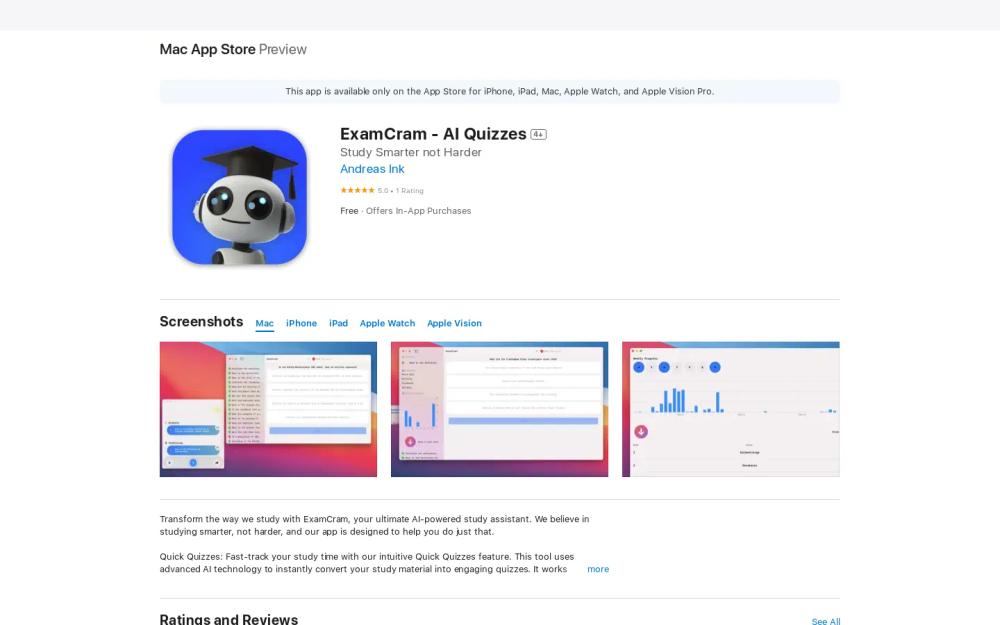
Task: Click the Preview label beside Mac App Store
Action: [x=283, y=49]
